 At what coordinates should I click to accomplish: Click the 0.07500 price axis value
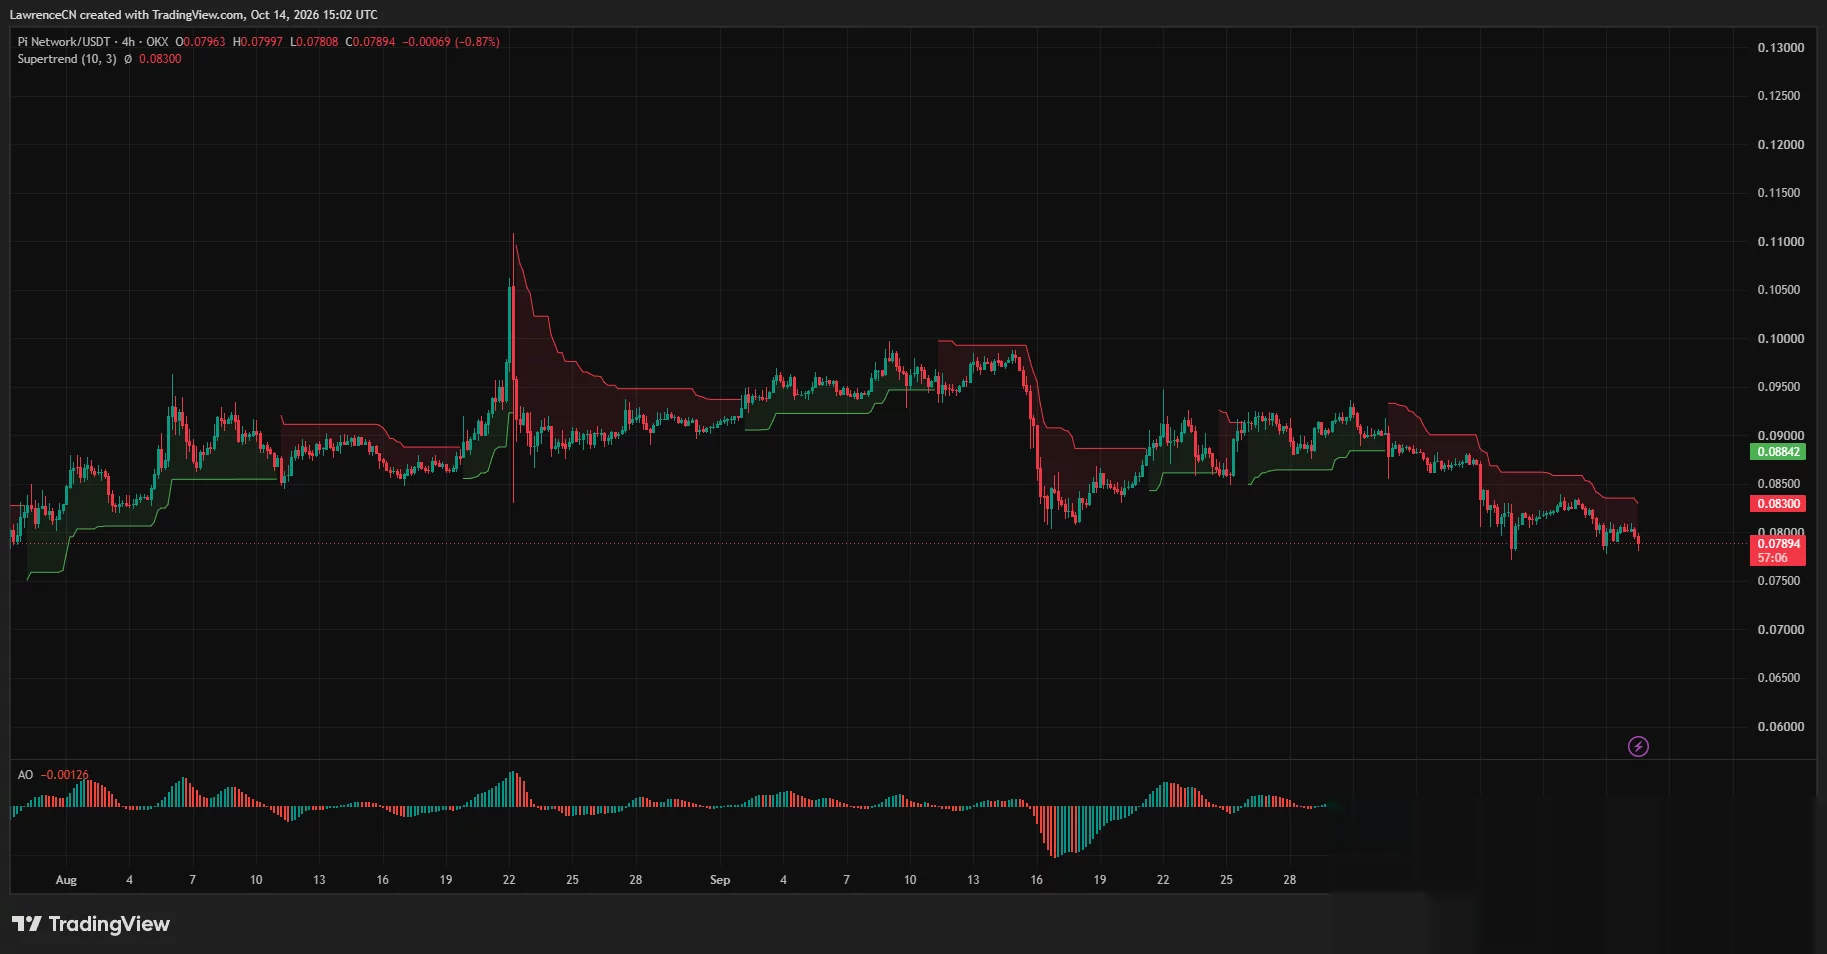(x=1781, y=581)
